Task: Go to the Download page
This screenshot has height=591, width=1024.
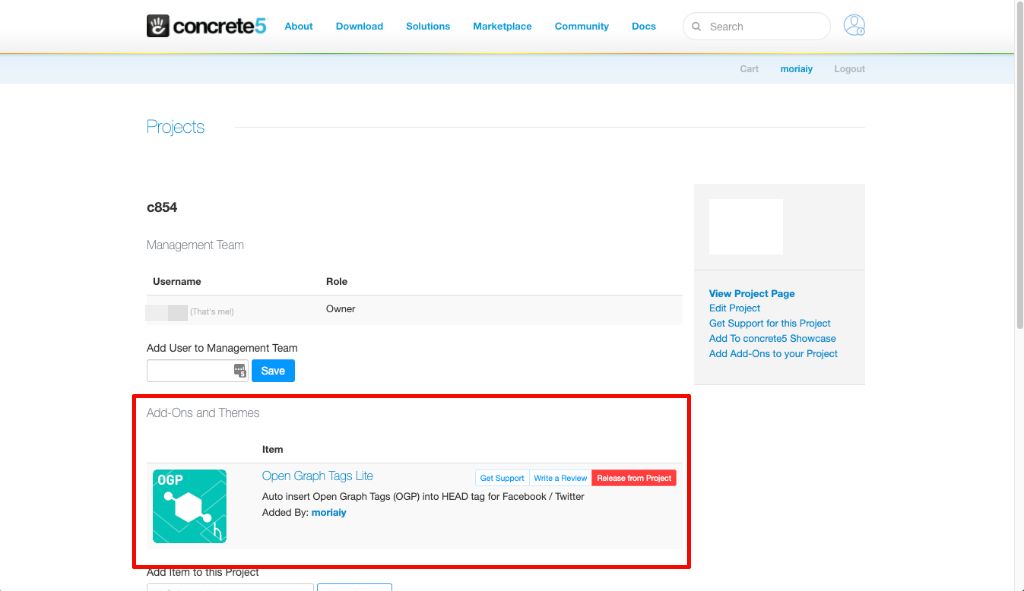Action: pyautogui.click(x=359, y=26)
